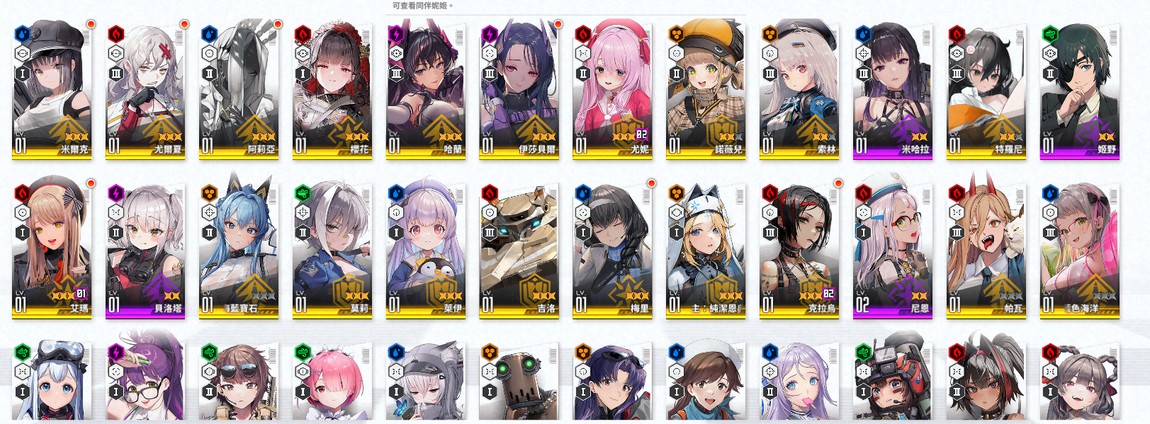The image size is (1150, 424).
Task: Click the burst II icon on 尤妮's card
Action: [582, 73]
